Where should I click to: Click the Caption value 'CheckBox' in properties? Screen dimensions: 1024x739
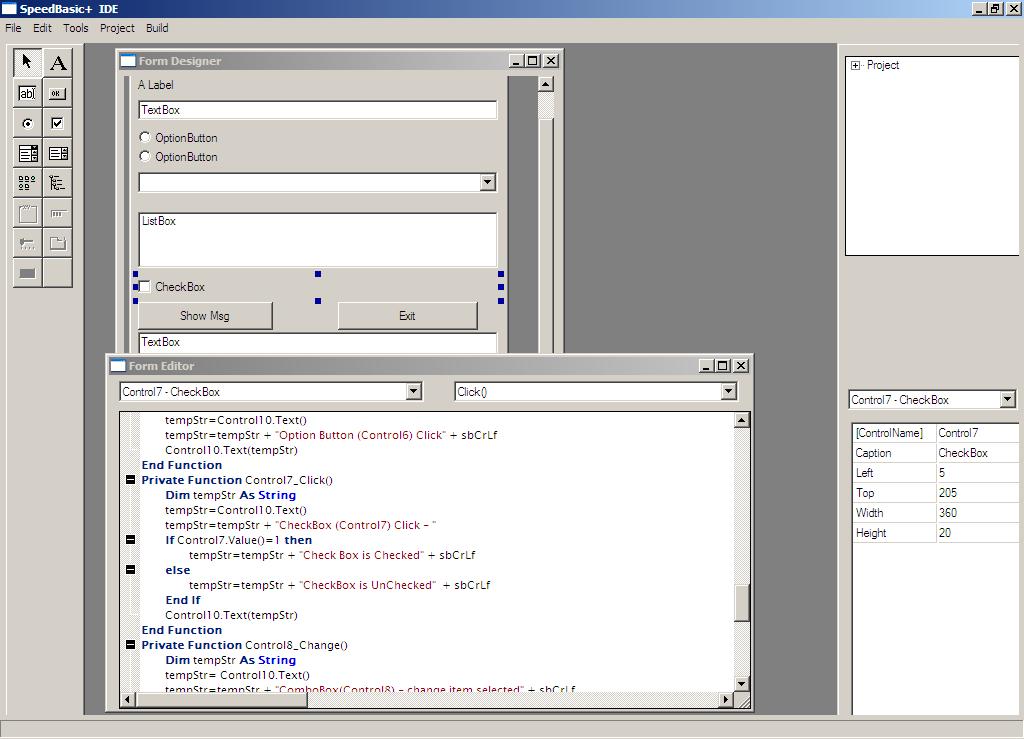pos(978,453)
